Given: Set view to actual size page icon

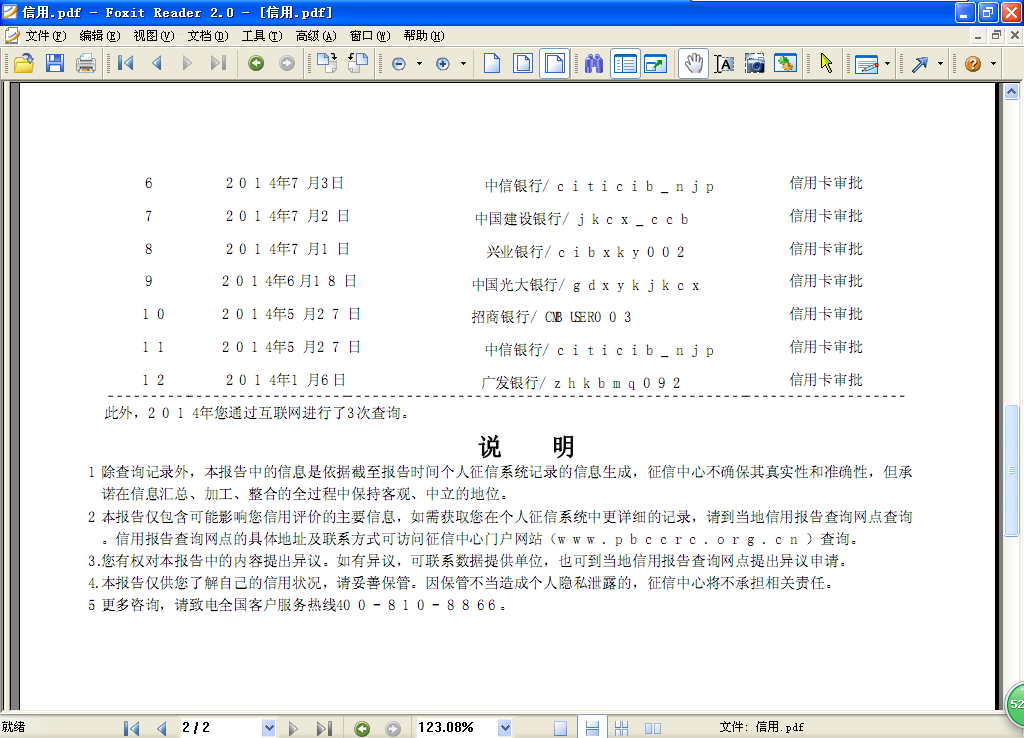Looking at the screenshot, I should point(492,63).
